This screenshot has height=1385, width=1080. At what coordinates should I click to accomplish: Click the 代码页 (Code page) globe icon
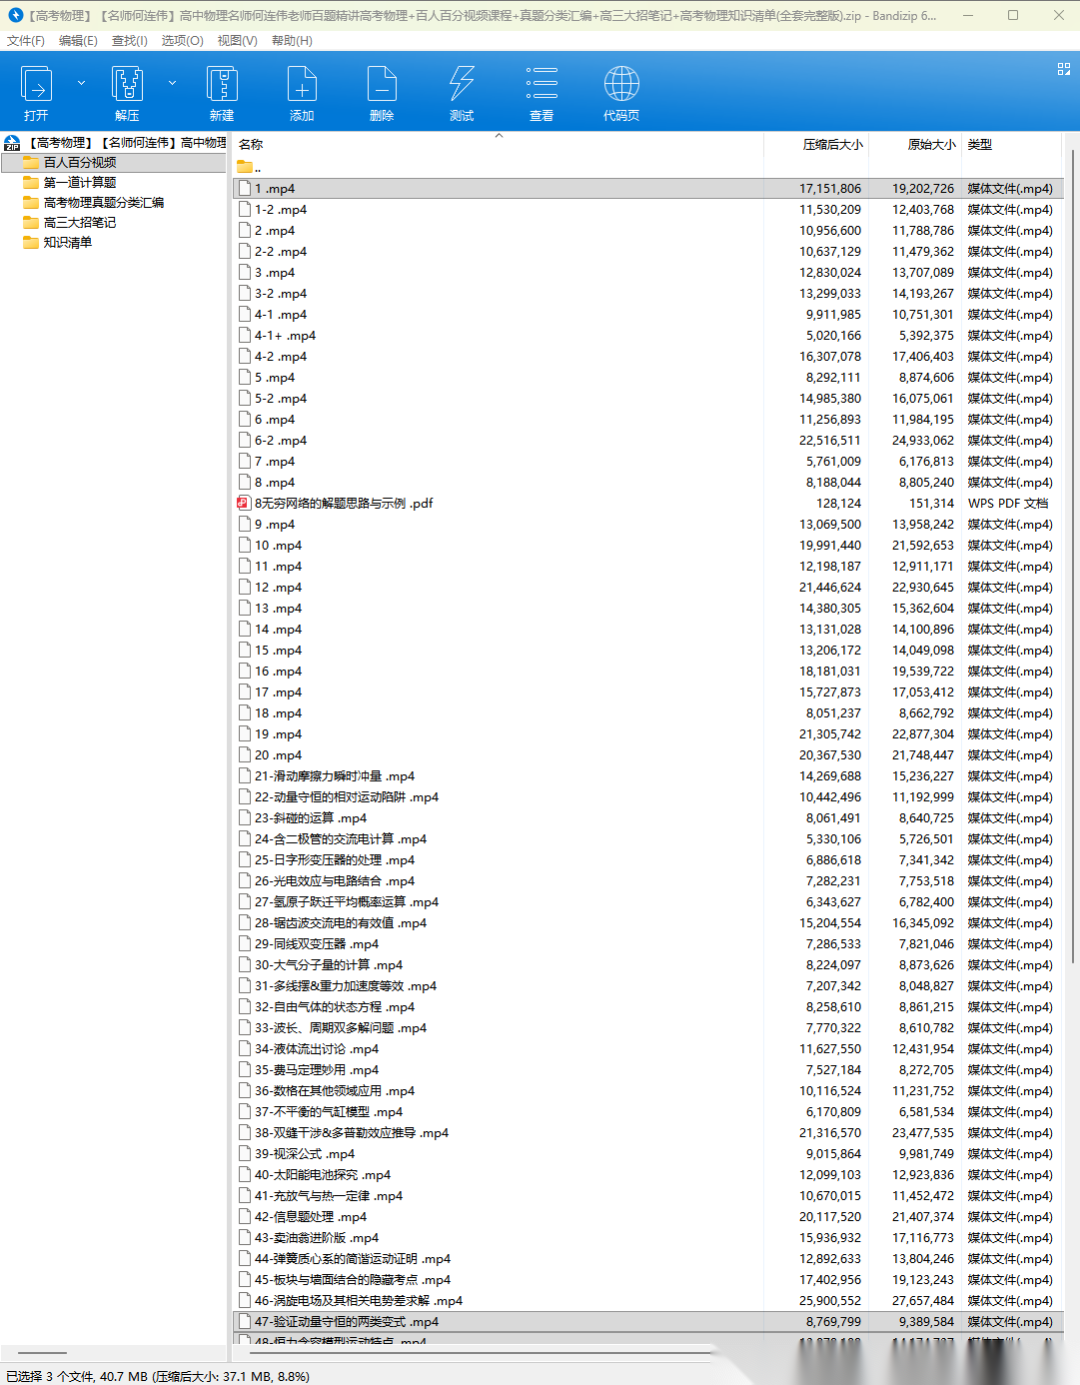coord(621,92)
